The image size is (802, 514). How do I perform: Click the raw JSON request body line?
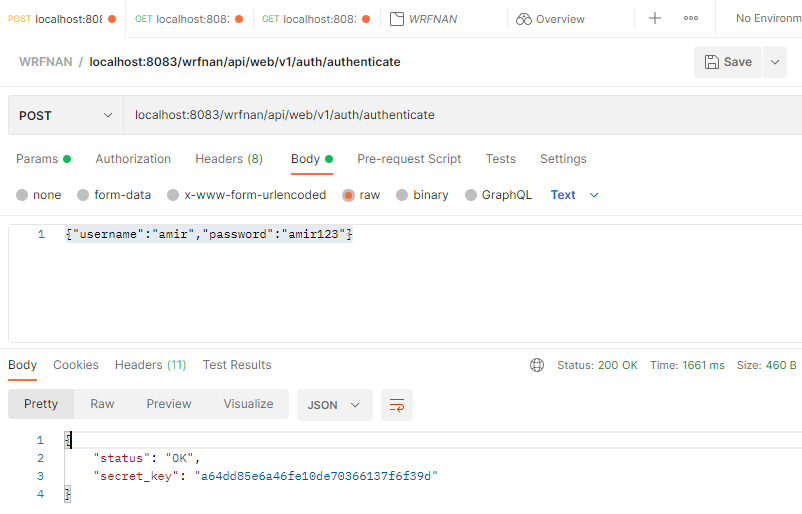209,234
